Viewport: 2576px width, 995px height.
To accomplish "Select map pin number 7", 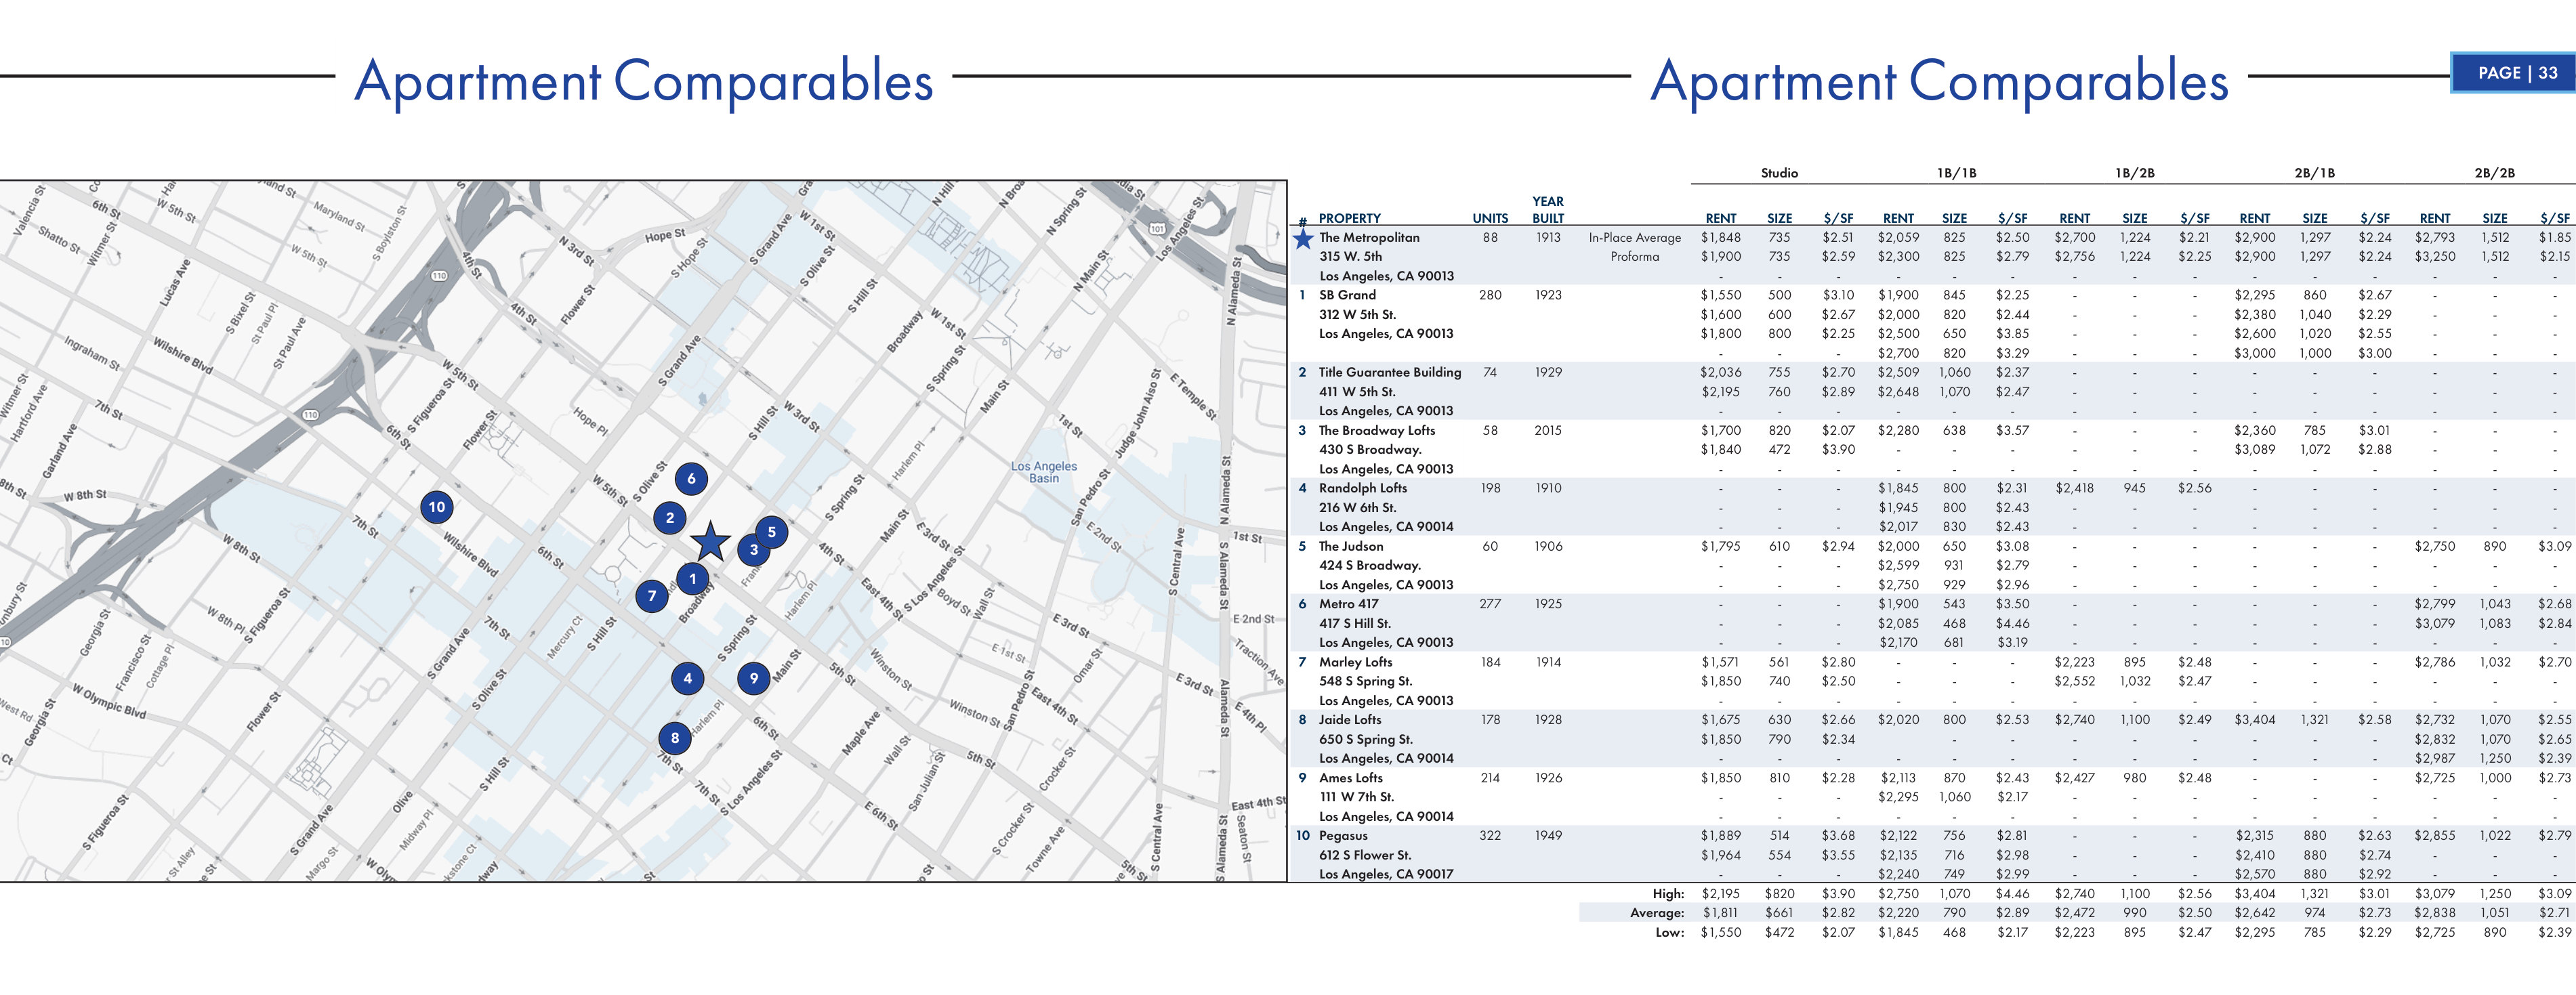I will [652, 596].
